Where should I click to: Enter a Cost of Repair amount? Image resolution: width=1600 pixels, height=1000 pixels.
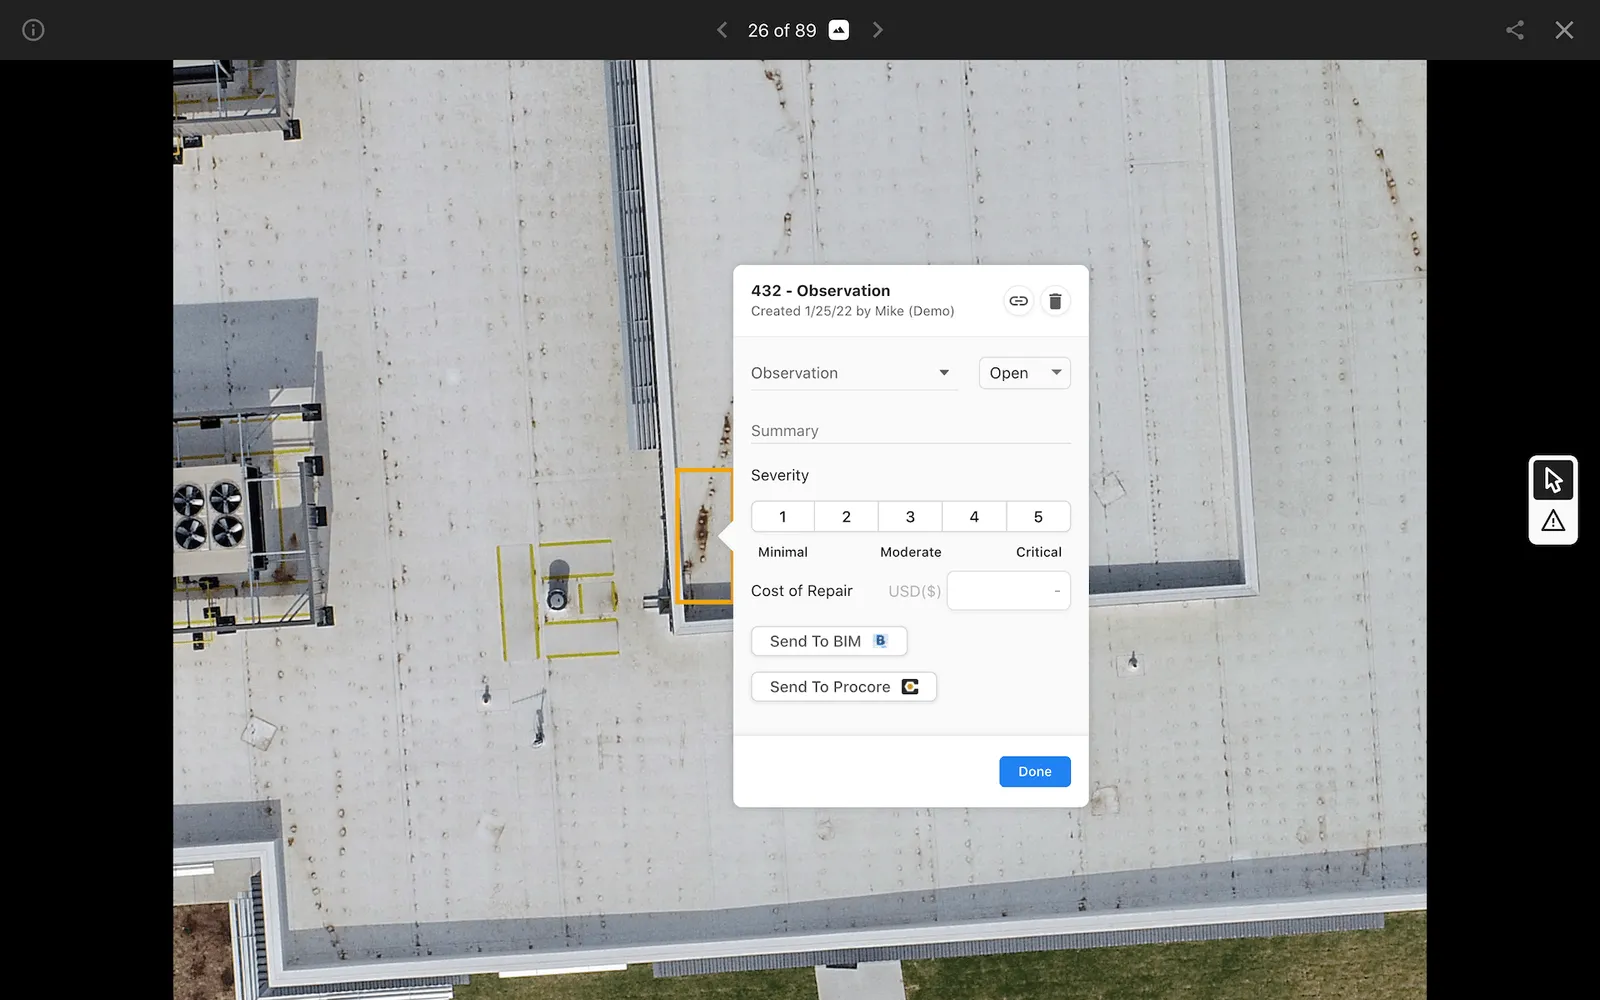[1007, 590]
